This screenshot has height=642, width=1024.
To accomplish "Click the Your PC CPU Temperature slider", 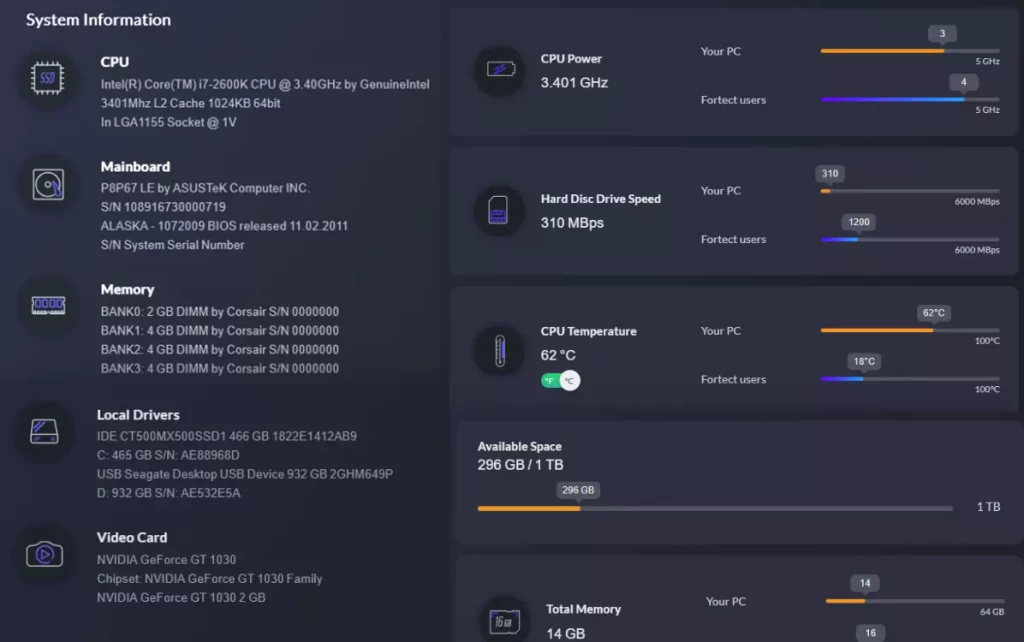I will pos(910,330).
